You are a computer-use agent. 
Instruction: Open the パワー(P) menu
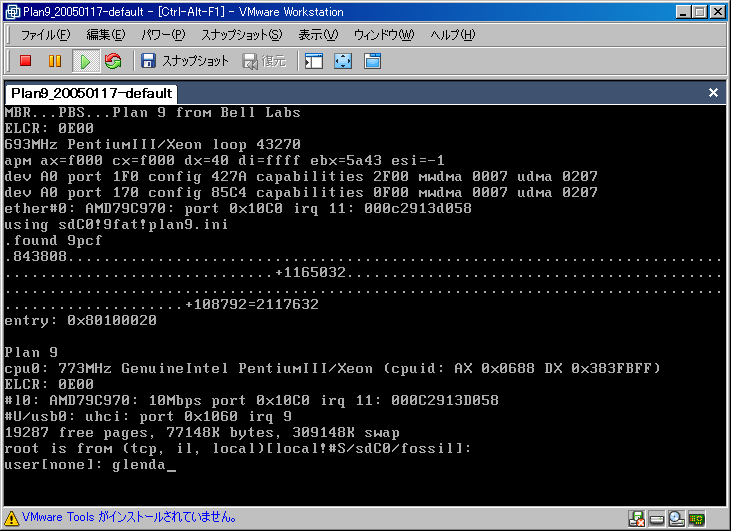click(163, 35)
